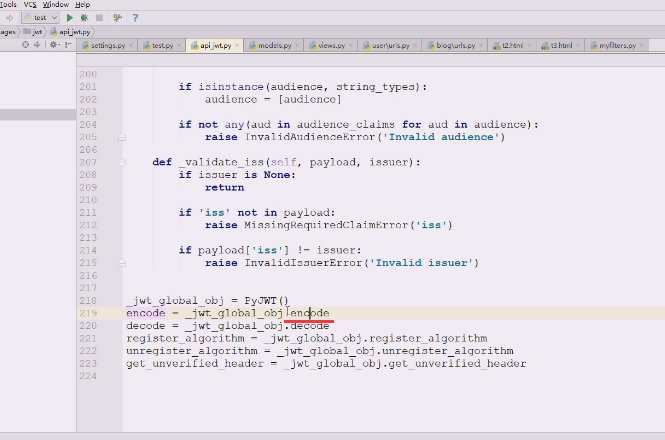The width and height of the screenshot is (665, 440).
Task: Click 'PyJWT()' on line 218
Action: point(267,301)
